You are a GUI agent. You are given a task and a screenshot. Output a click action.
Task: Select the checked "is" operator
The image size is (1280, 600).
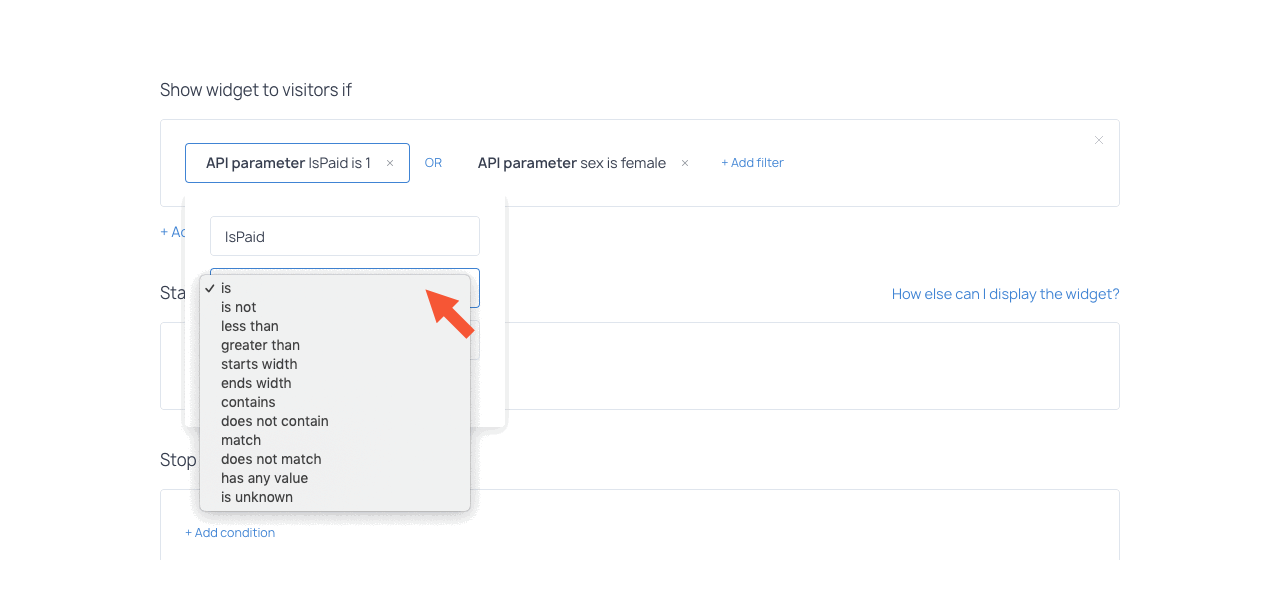pyautogui.click(x=226, y=288)
